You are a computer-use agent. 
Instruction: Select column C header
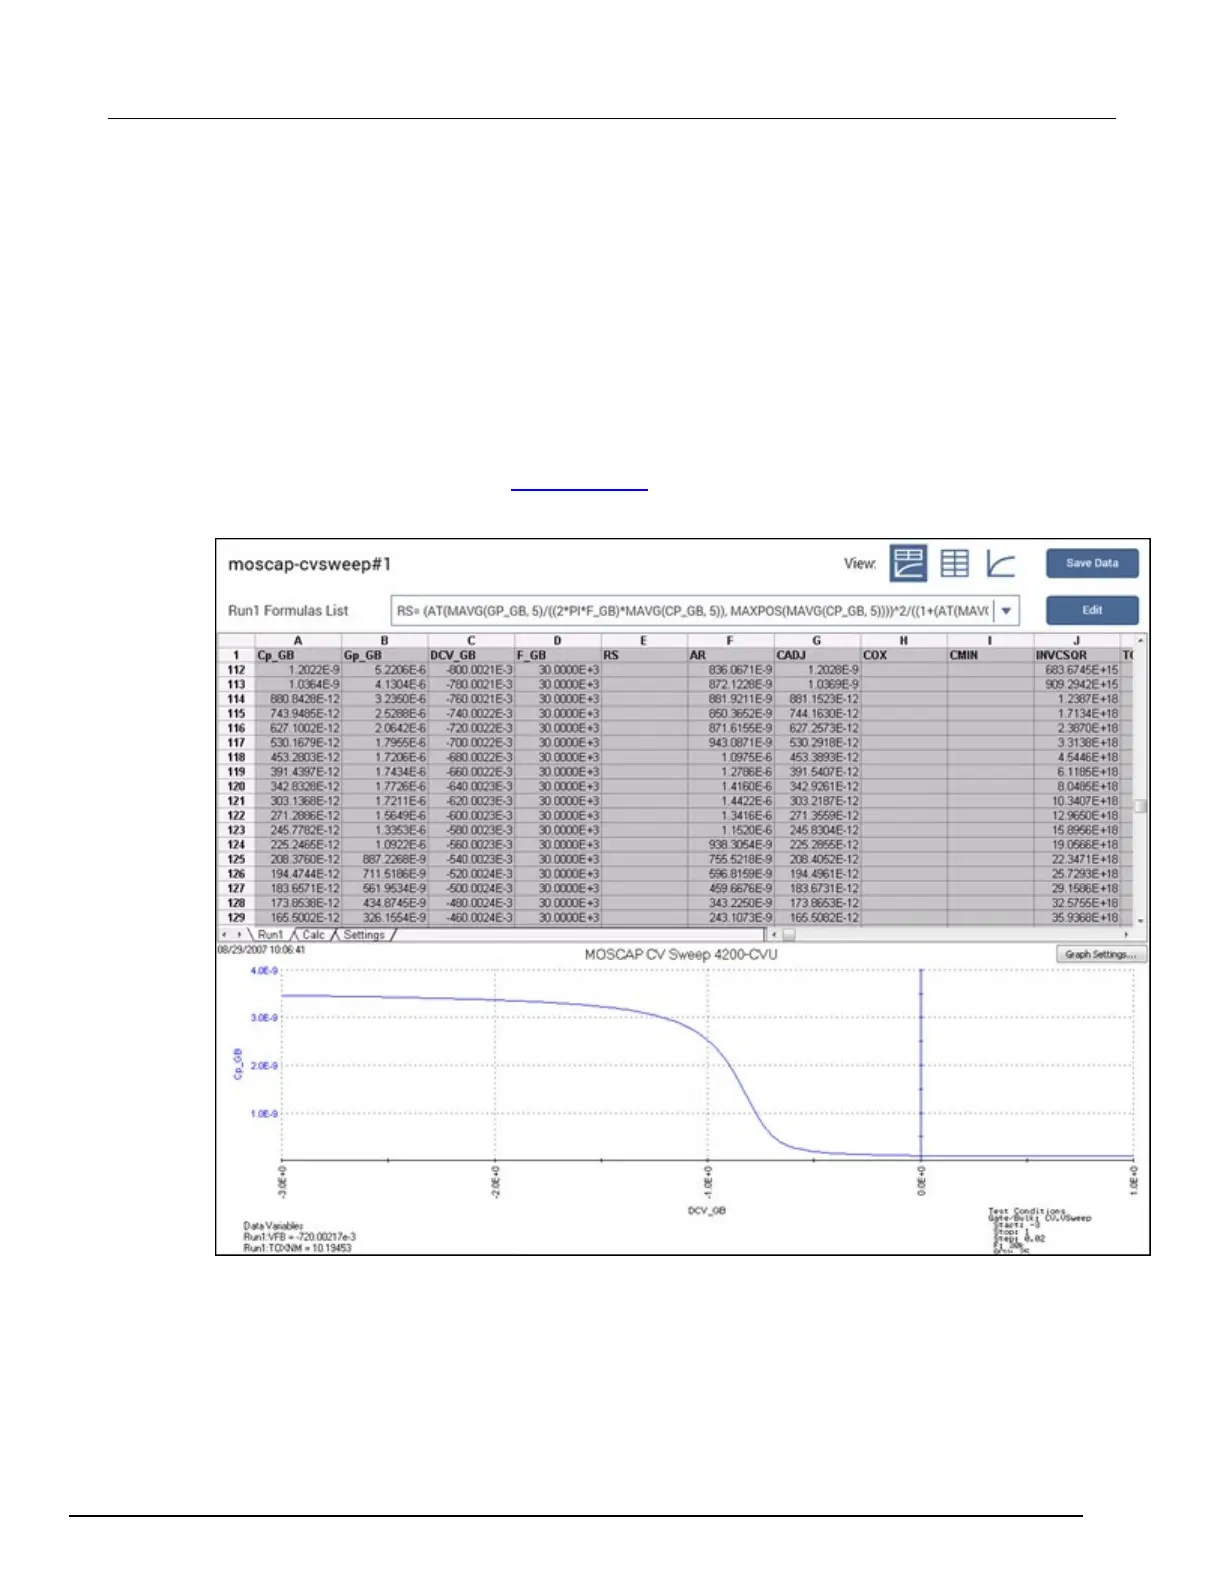[x=471, y=641]
